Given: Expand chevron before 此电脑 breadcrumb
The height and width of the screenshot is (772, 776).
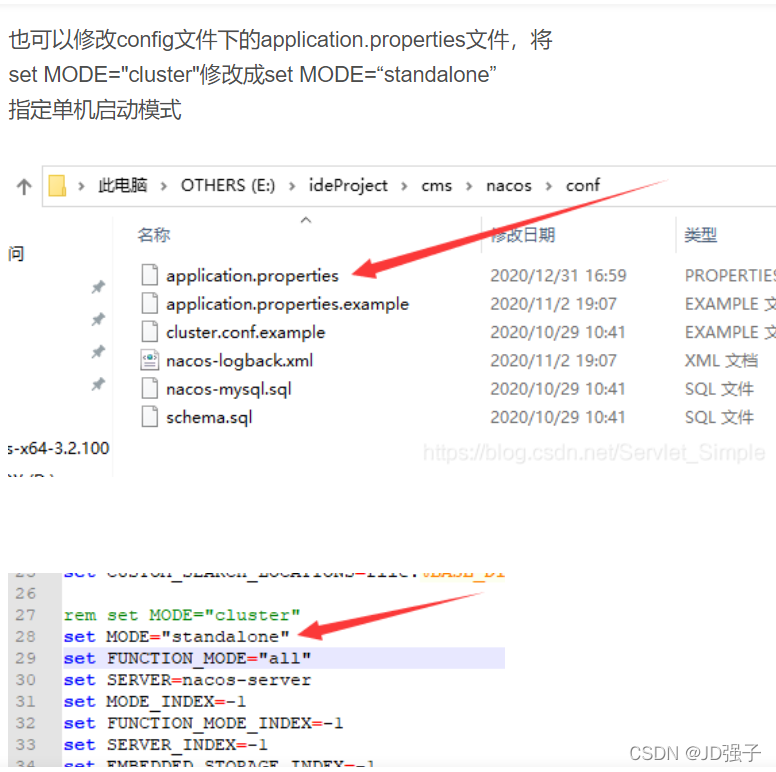Looking at the screenshot, I should [81, 187].
